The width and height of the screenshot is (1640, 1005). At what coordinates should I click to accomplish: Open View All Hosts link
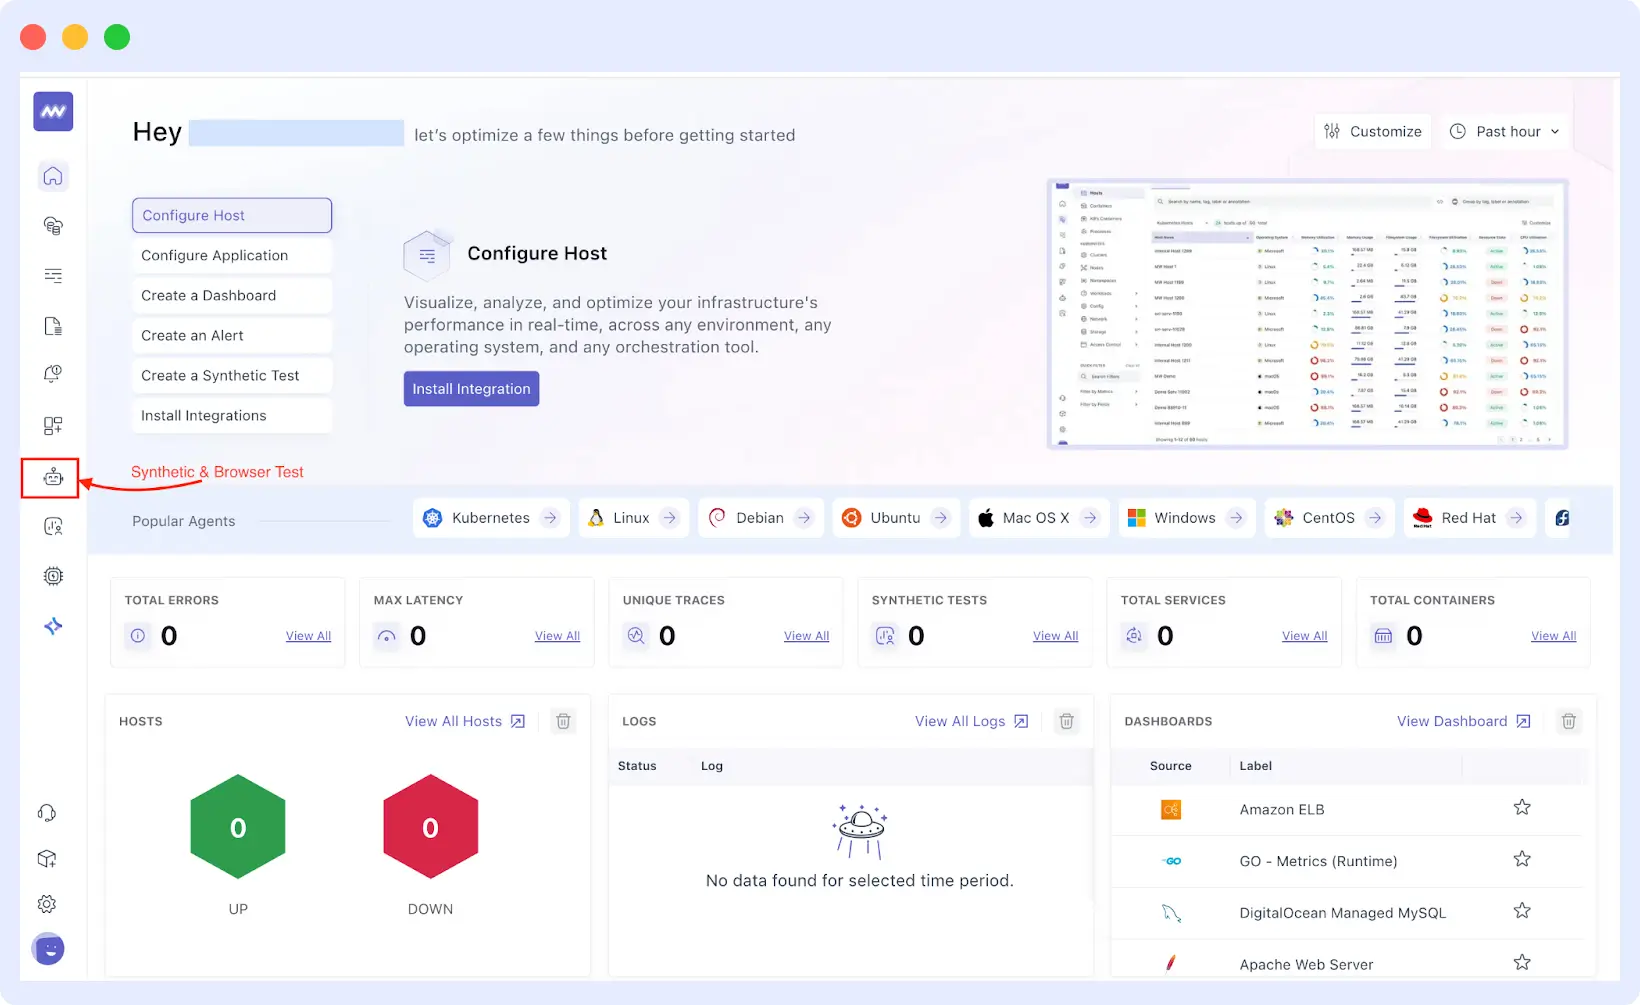coord(454,721)
